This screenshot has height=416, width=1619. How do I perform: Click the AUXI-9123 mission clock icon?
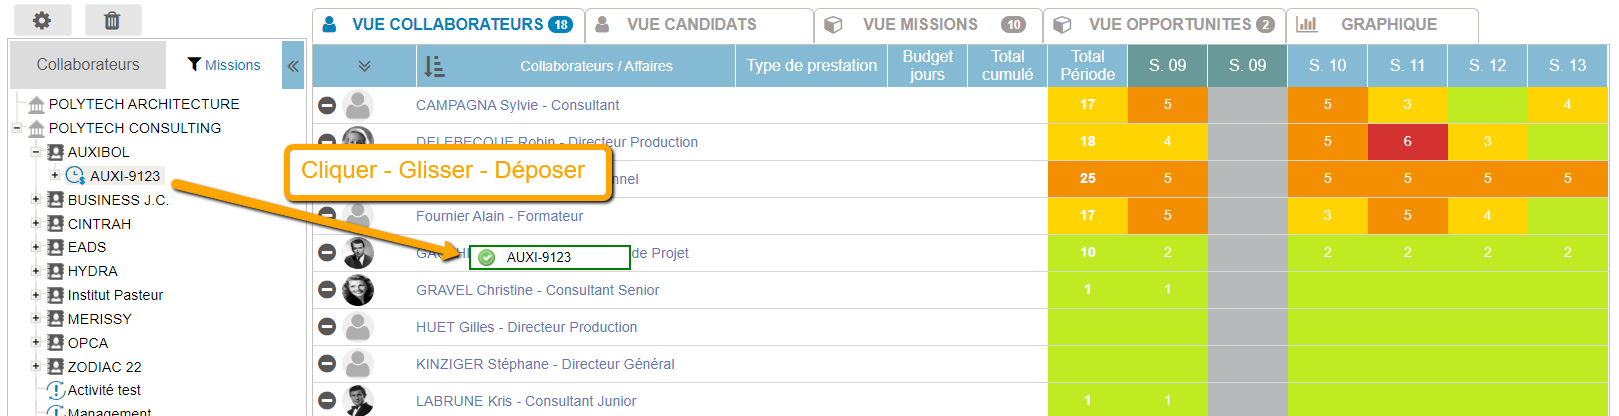coord(75,176)
